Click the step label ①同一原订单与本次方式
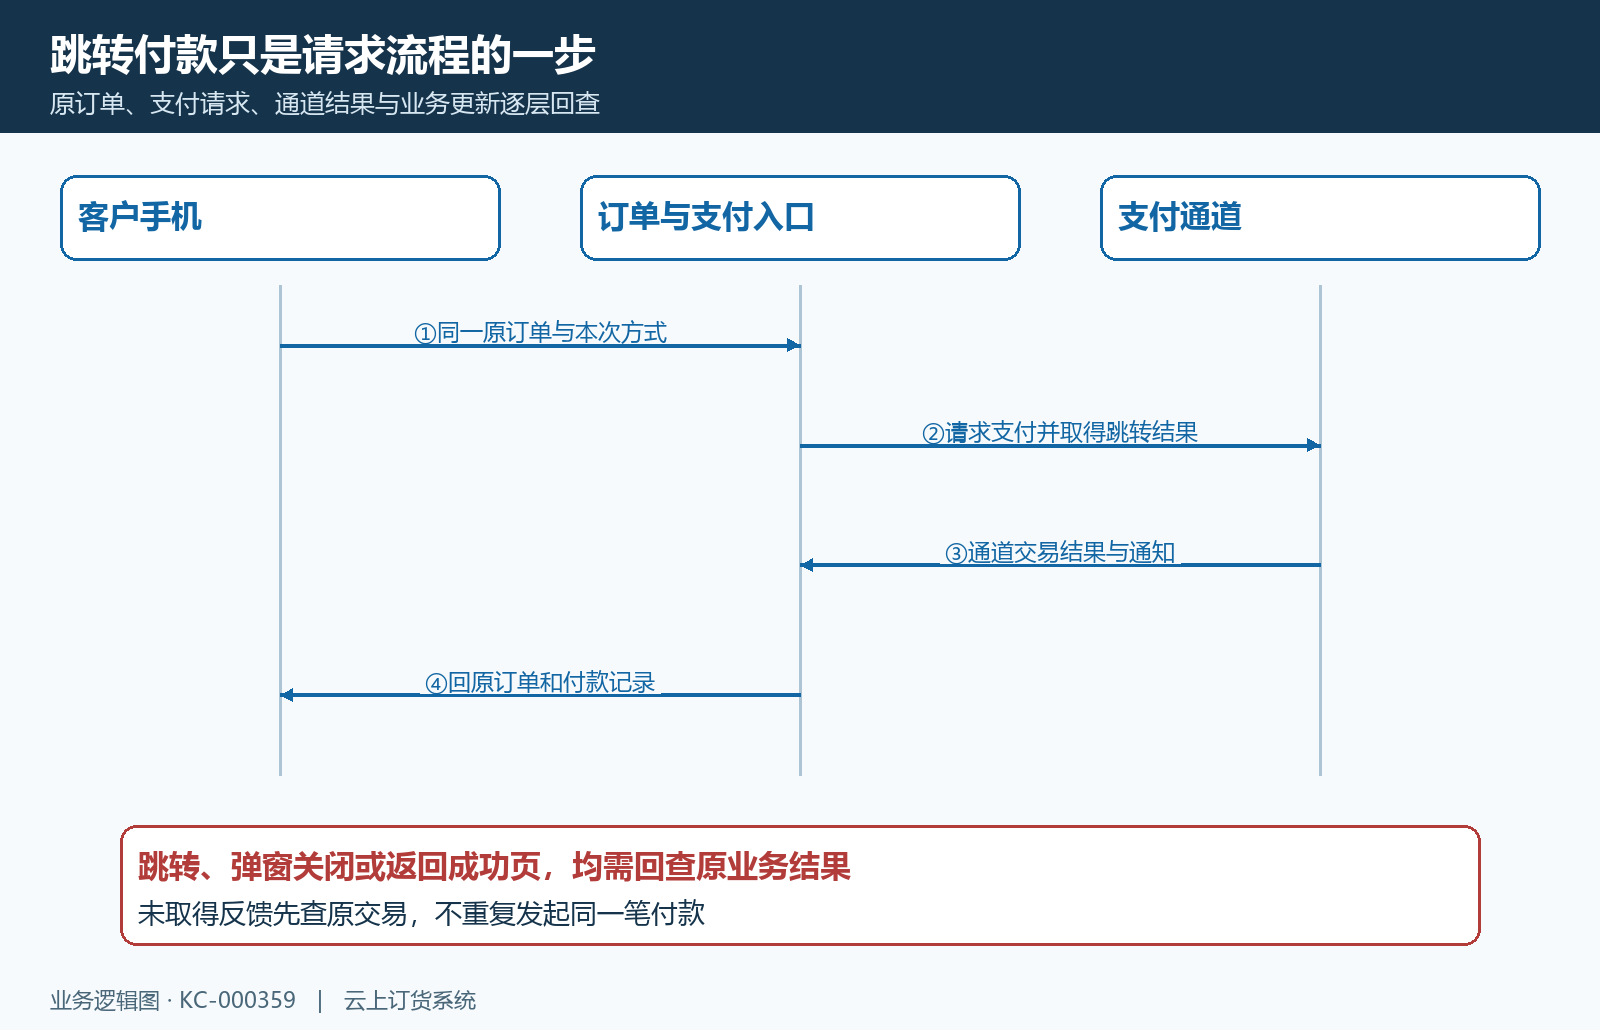 point(541,333)
